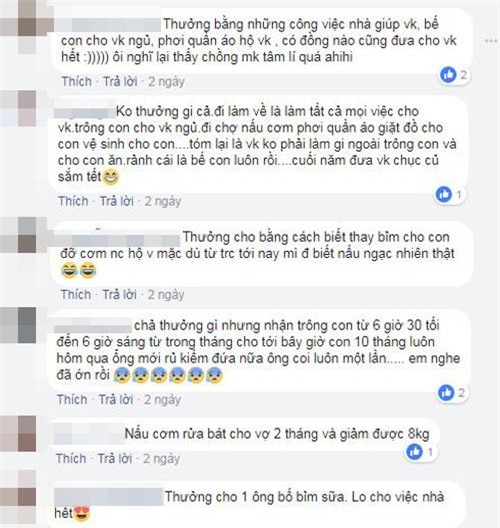Open the three-dot options next to first comment

[x=491, y=41]
